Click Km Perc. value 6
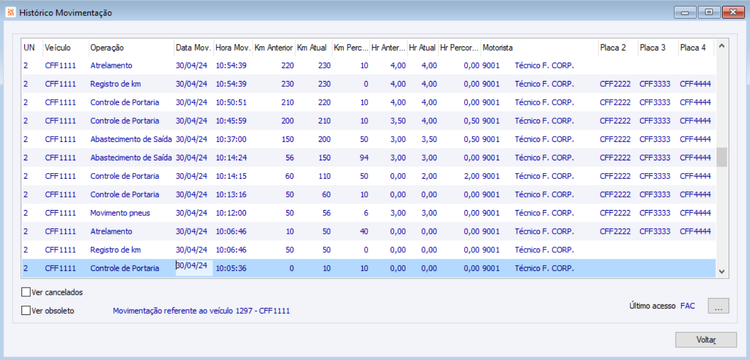This screenshot has height=360, width=750. tap(366, 213)
